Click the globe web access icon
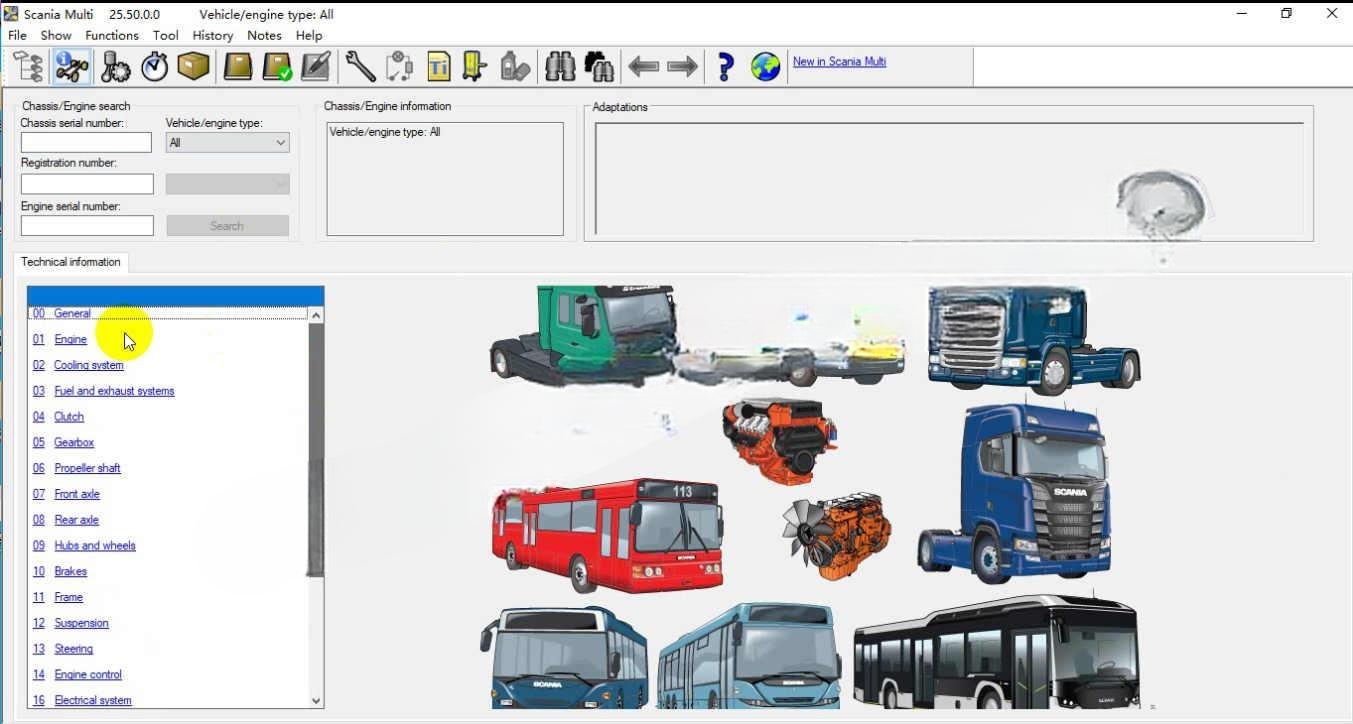 pos(764,65)
